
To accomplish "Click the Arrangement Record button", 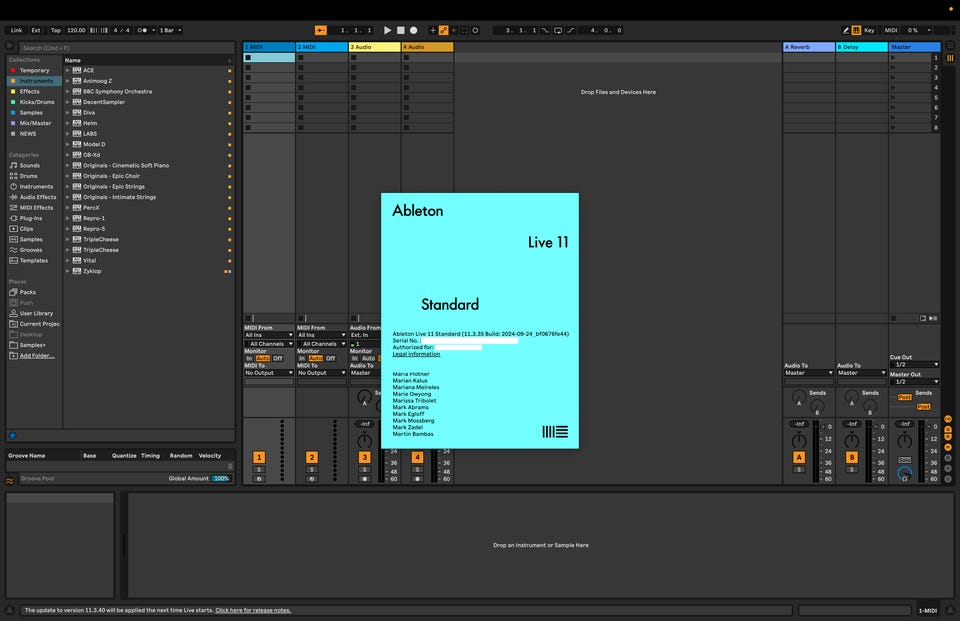I will (413, 31).
